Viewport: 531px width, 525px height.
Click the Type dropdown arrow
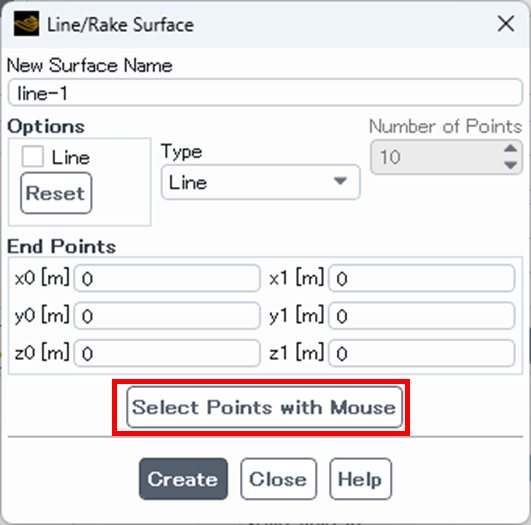point(340,181)
